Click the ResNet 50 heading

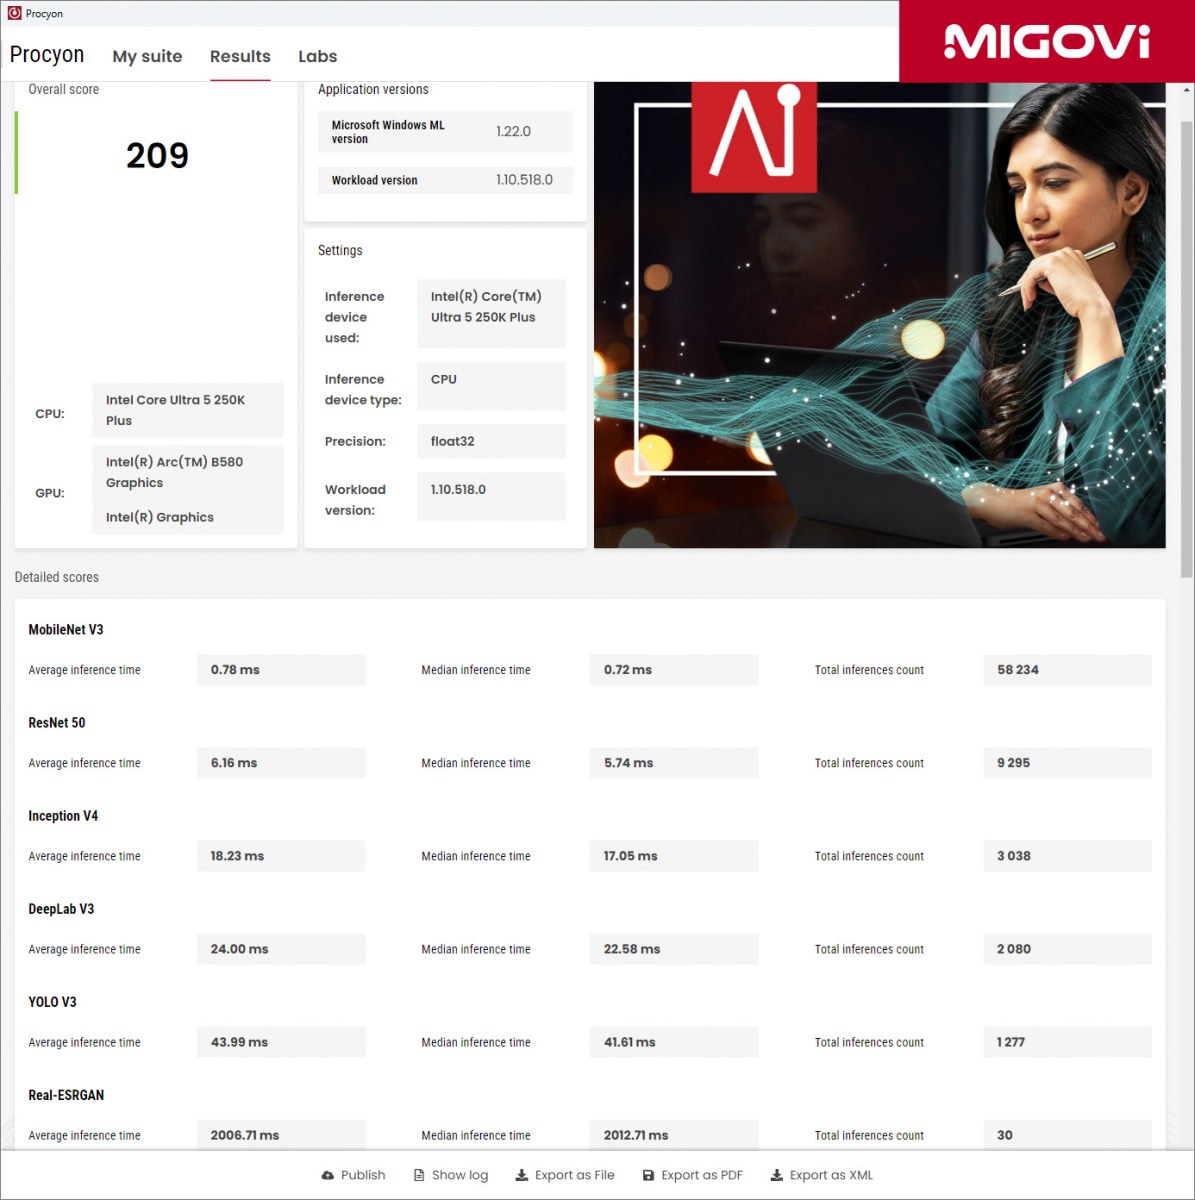pyautogui.click(x=57, y=723)
